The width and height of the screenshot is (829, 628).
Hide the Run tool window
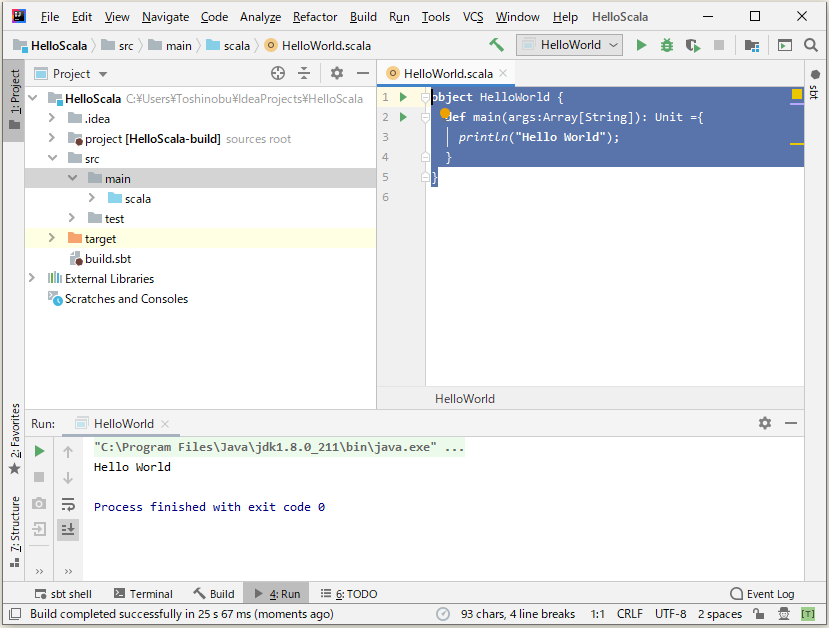click(x=791, y=423)
